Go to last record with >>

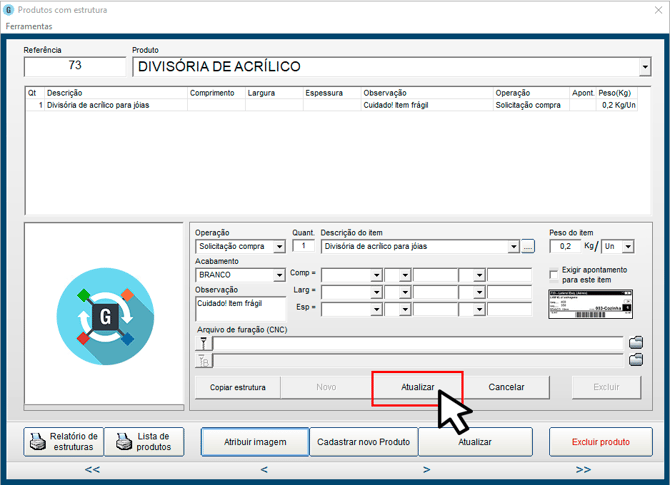583,470
